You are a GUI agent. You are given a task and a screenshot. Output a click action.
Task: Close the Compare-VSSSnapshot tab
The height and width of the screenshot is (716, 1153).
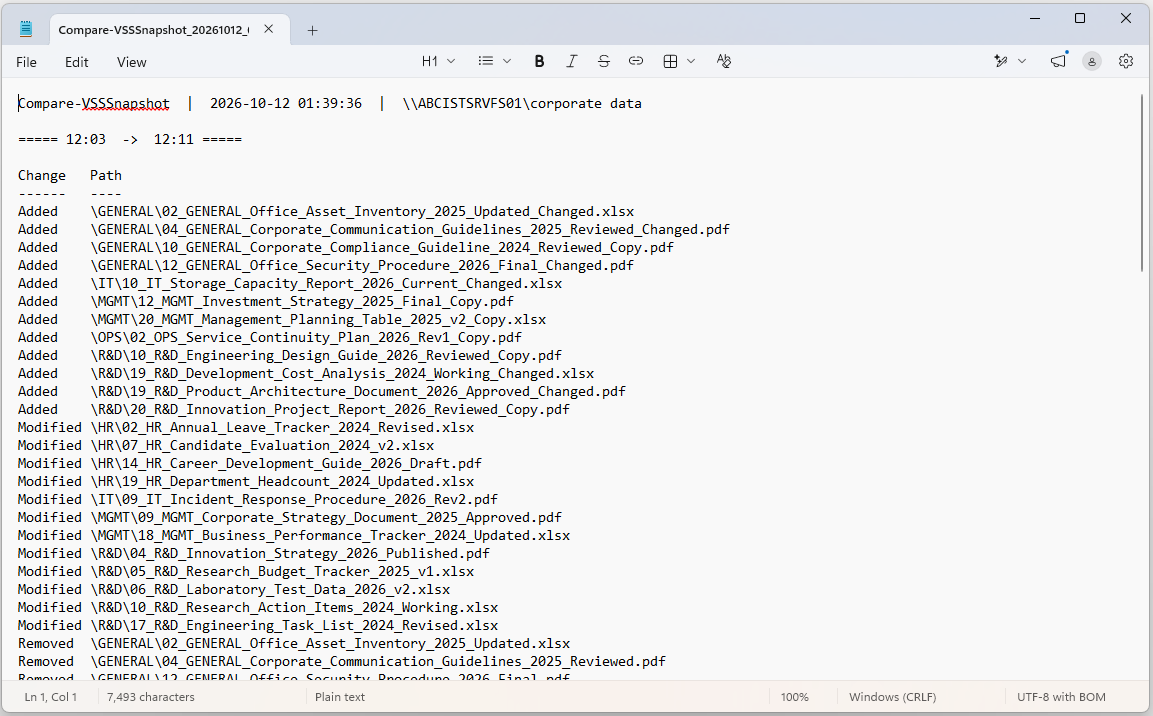[268, 29]
